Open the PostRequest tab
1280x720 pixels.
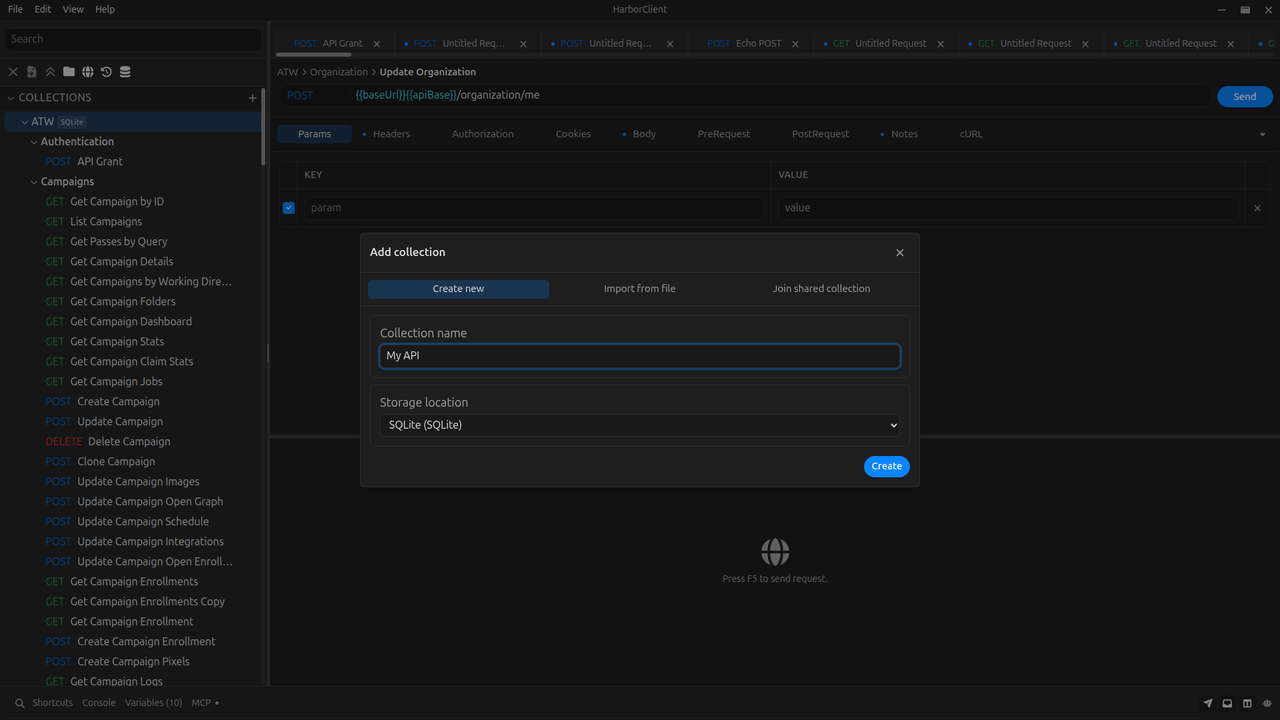pos(820,134)
